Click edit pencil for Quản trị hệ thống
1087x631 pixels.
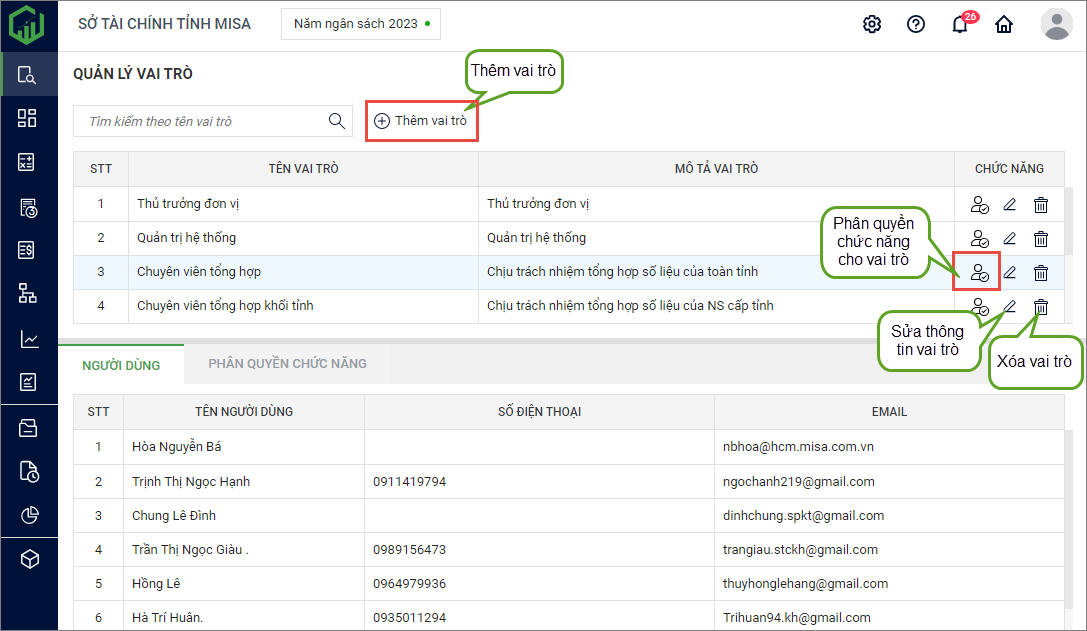1010,239
